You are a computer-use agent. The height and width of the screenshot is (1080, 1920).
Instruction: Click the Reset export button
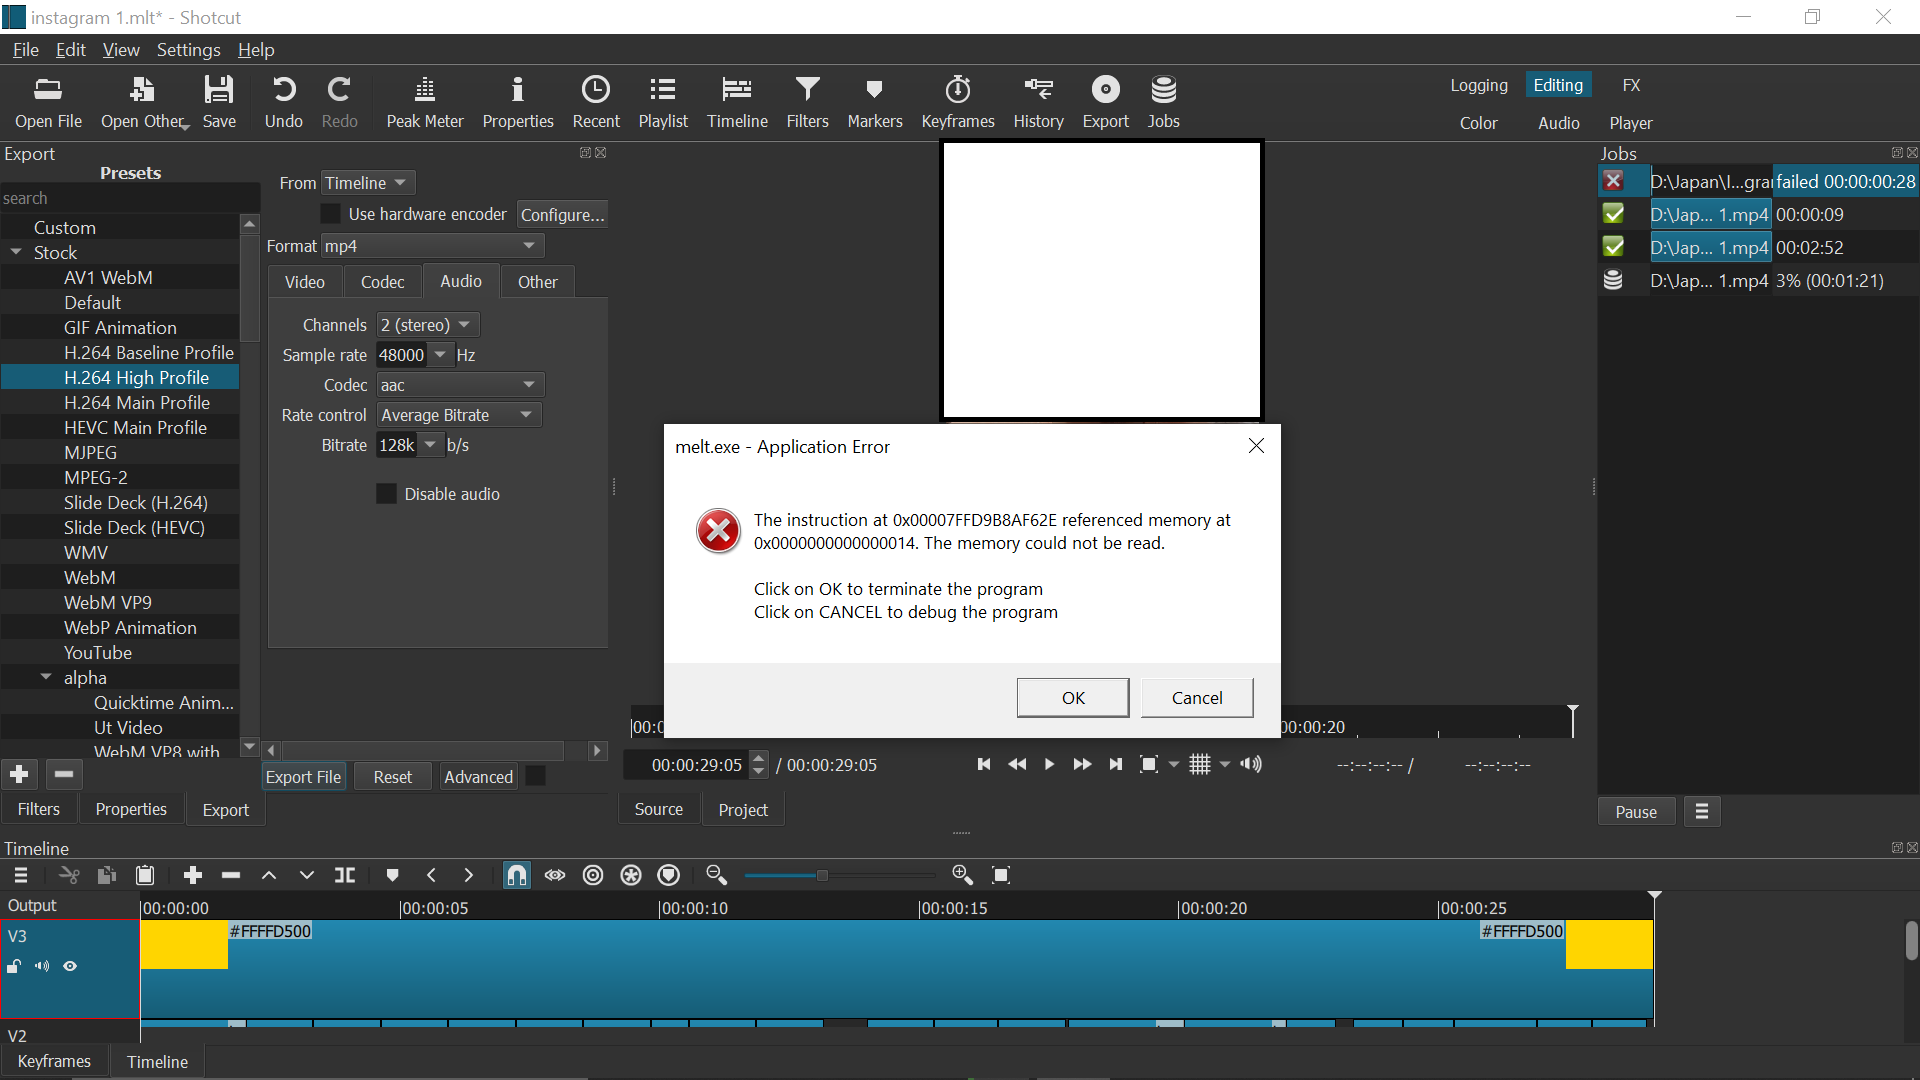click(x=393, y=777)
